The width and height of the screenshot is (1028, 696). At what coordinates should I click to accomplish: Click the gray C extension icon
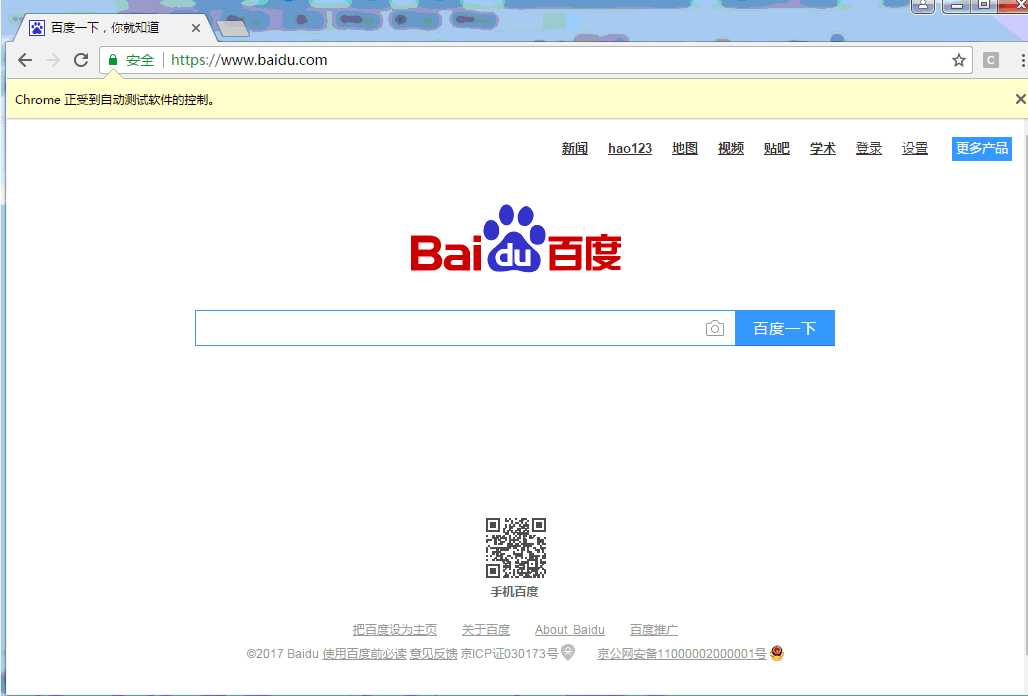pyautogui.click(x=991, y=60)
